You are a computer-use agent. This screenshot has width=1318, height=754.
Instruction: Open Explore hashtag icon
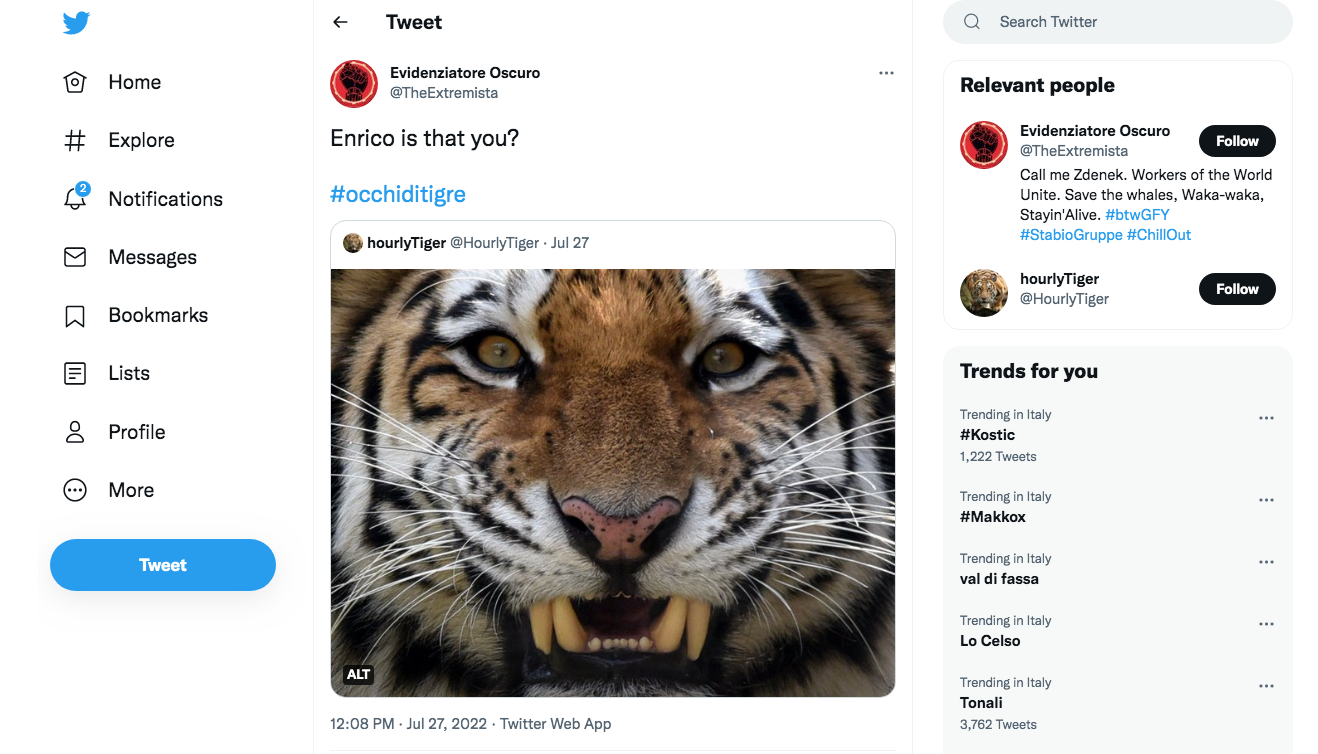pyautogui.click(x=75, y=141)
